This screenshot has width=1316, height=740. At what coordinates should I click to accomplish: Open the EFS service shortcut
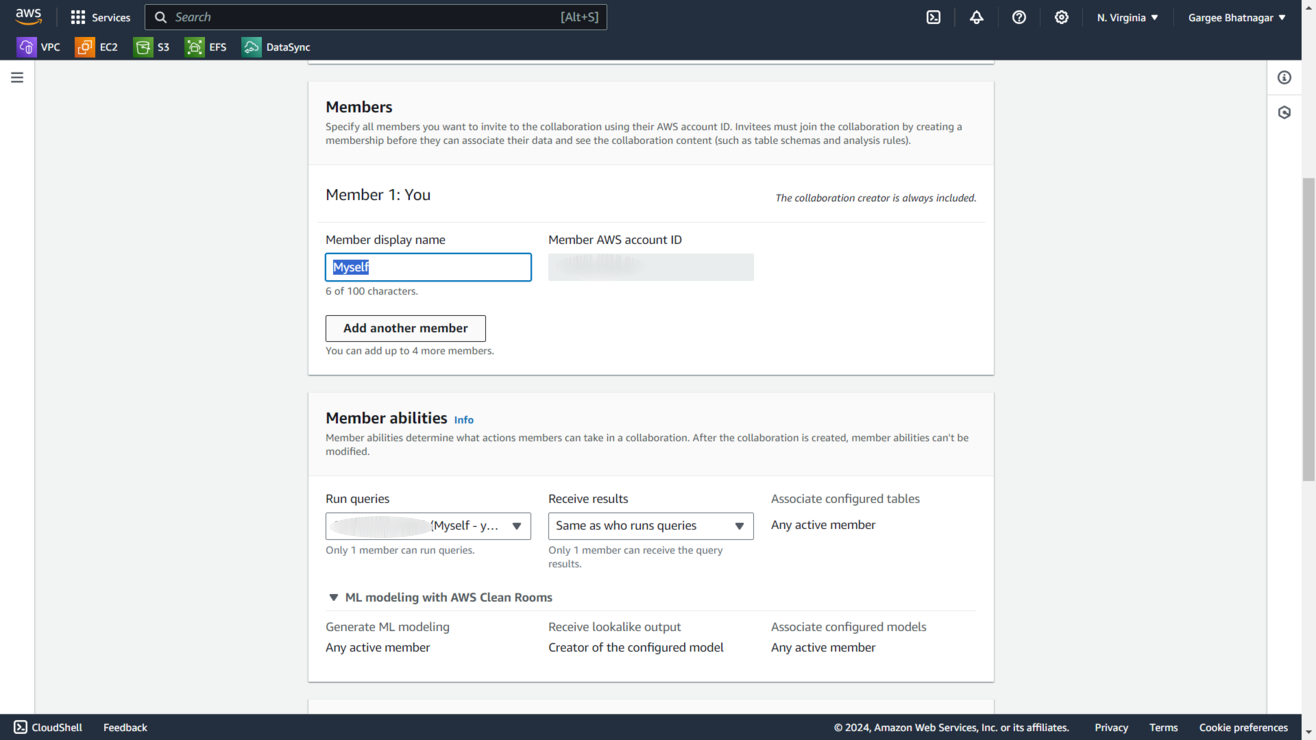click(x=206, y=47)
